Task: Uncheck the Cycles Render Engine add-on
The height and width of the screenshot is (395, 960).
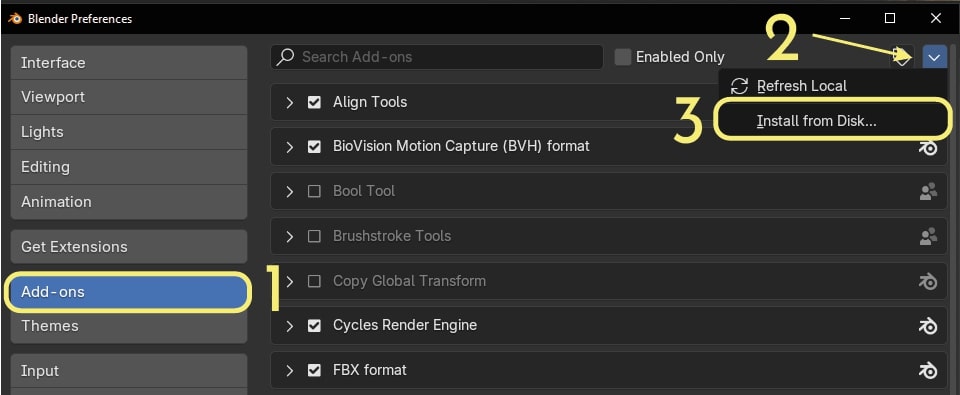Action: (x=314, y=326)
